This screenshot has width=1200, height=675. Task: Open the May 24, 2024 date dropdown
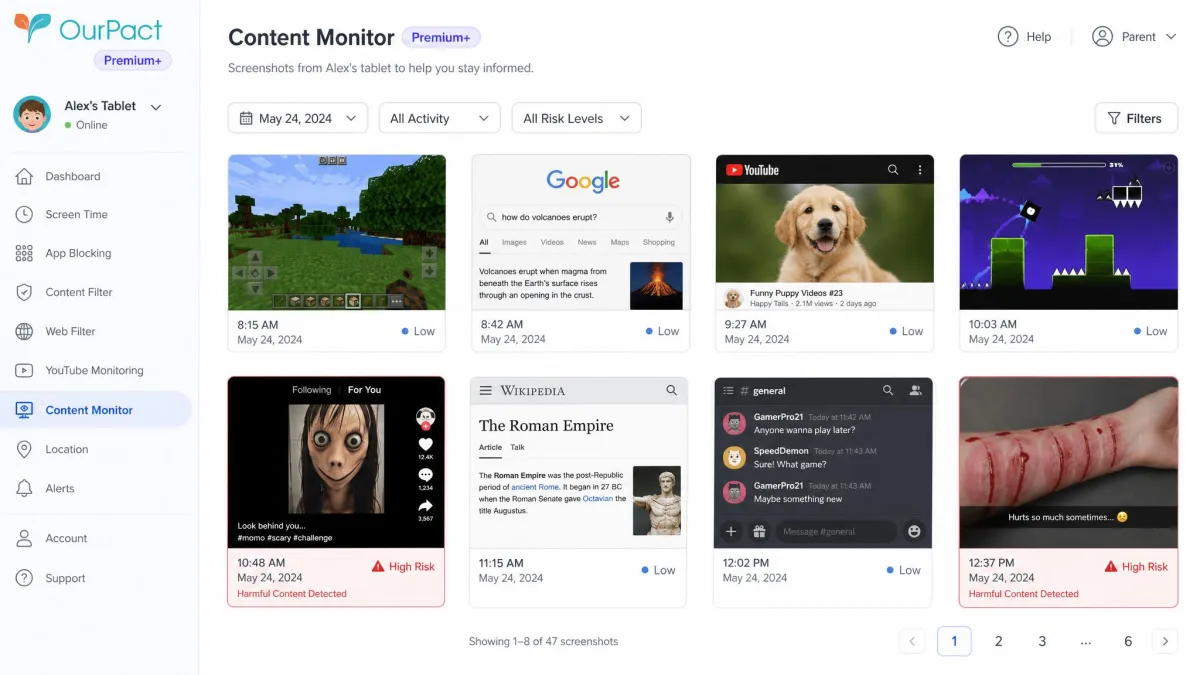click(x=298, y=118)
